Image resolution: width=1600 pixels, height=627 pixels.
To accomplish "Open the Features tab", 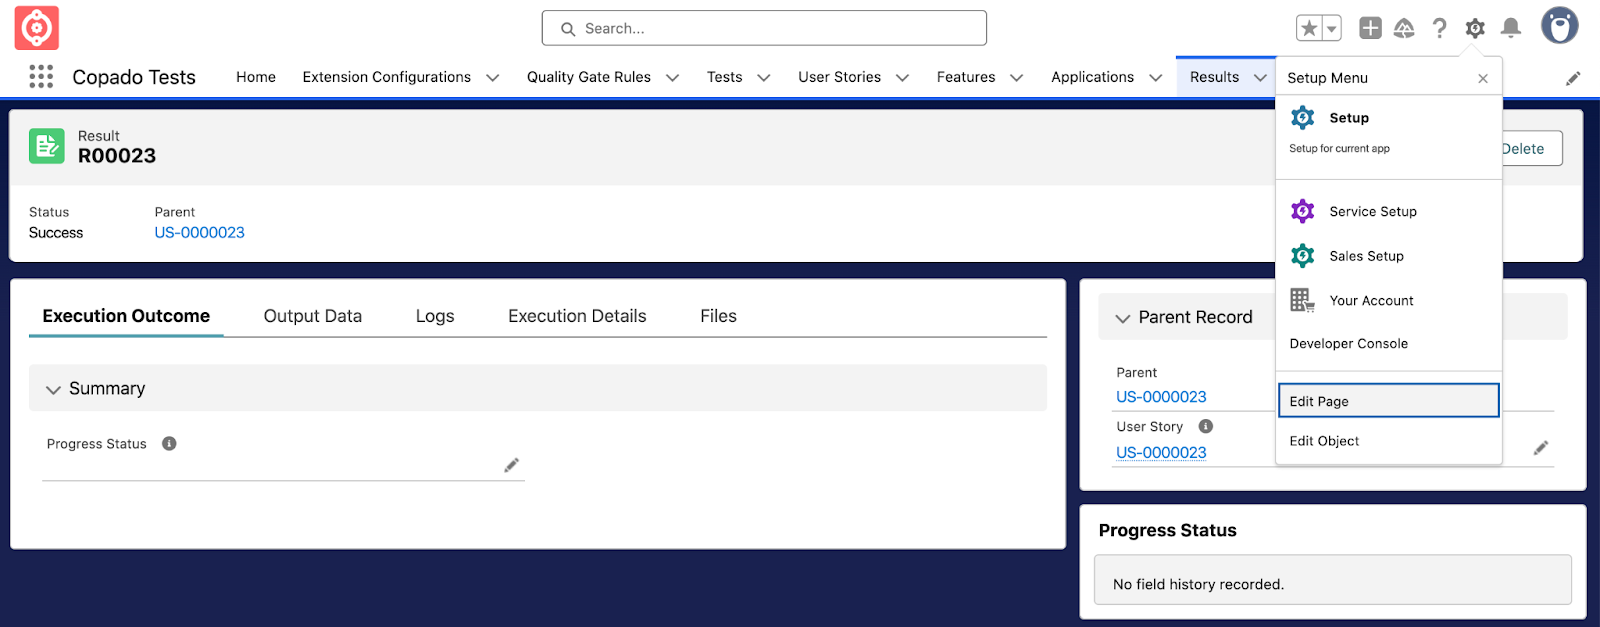I will [x=966, y=77].
